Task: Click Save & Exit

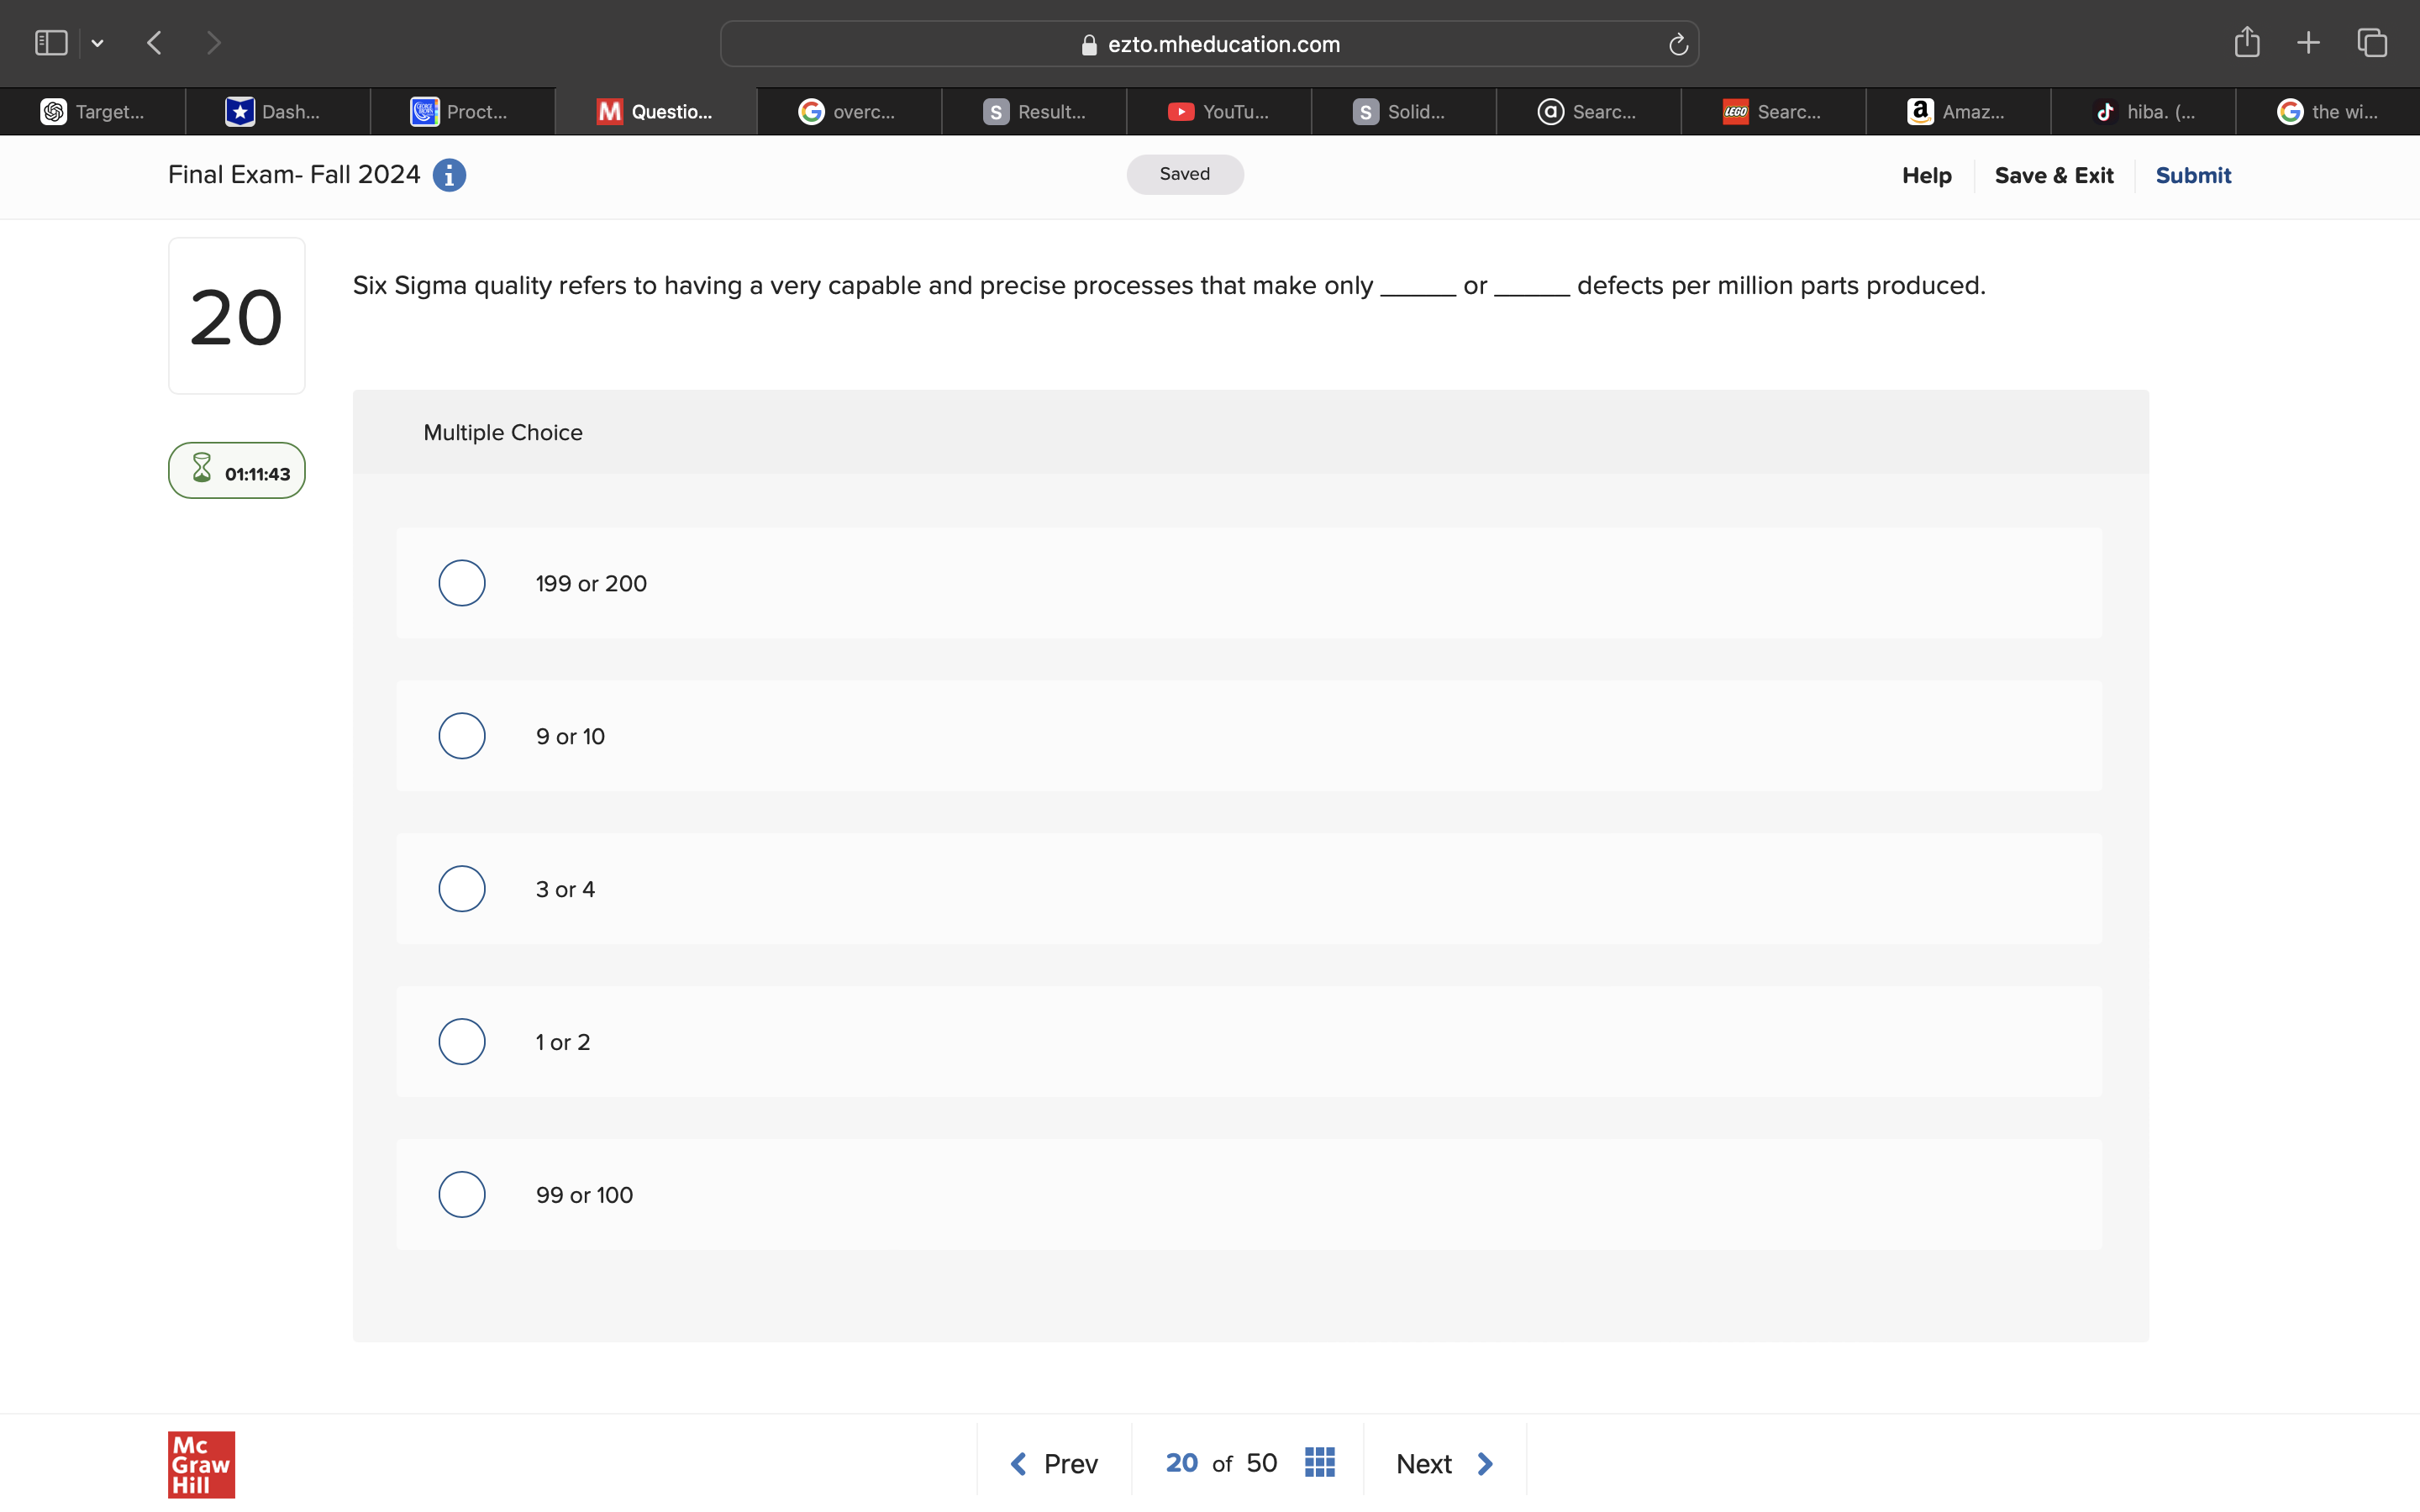Action: (x=2053, y=175)
